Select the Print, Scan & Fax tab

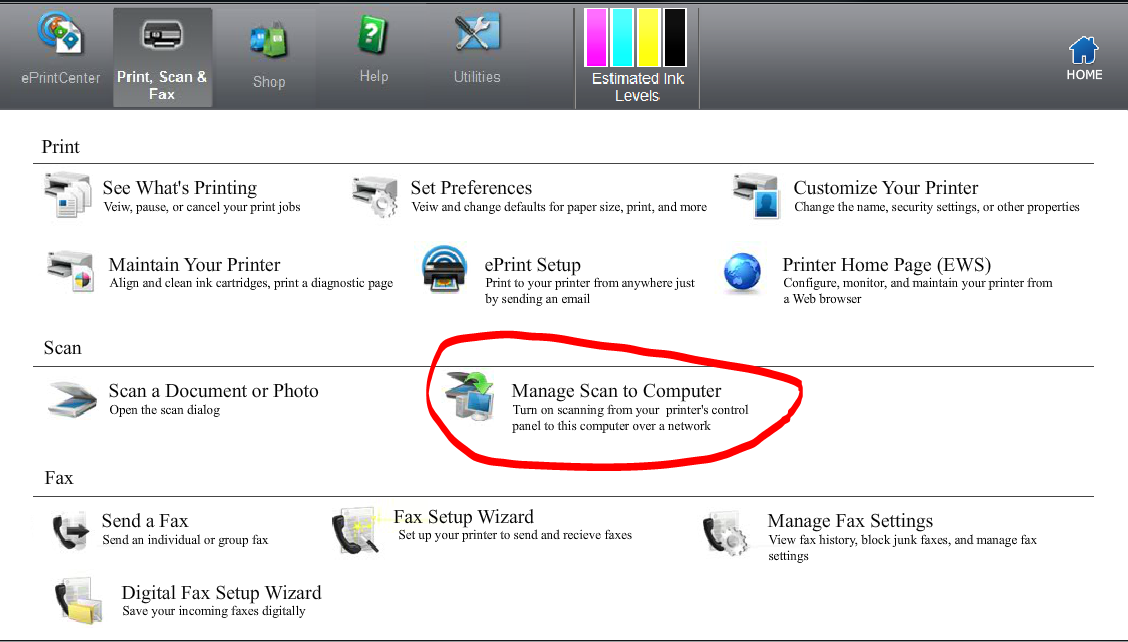pos(162,58)
